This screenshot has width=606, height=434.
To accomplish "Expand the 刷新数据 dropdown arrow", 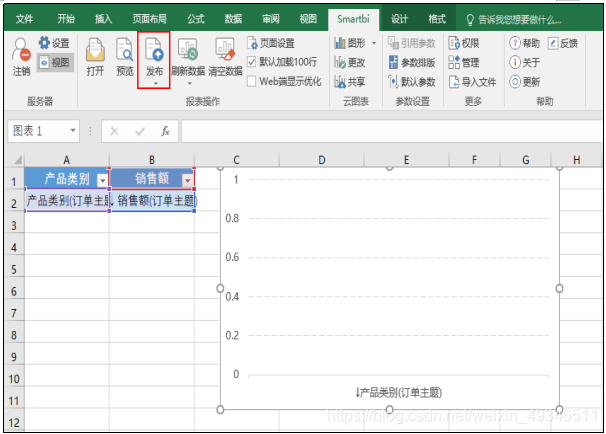I will point(189,83).
